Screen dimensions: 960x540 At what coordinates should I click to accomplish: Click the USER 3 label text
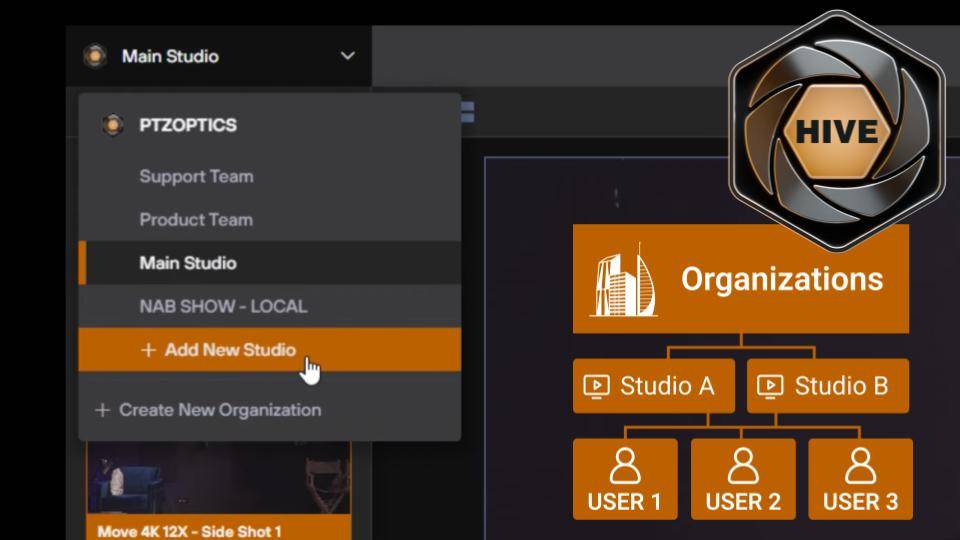coord(861,502)
